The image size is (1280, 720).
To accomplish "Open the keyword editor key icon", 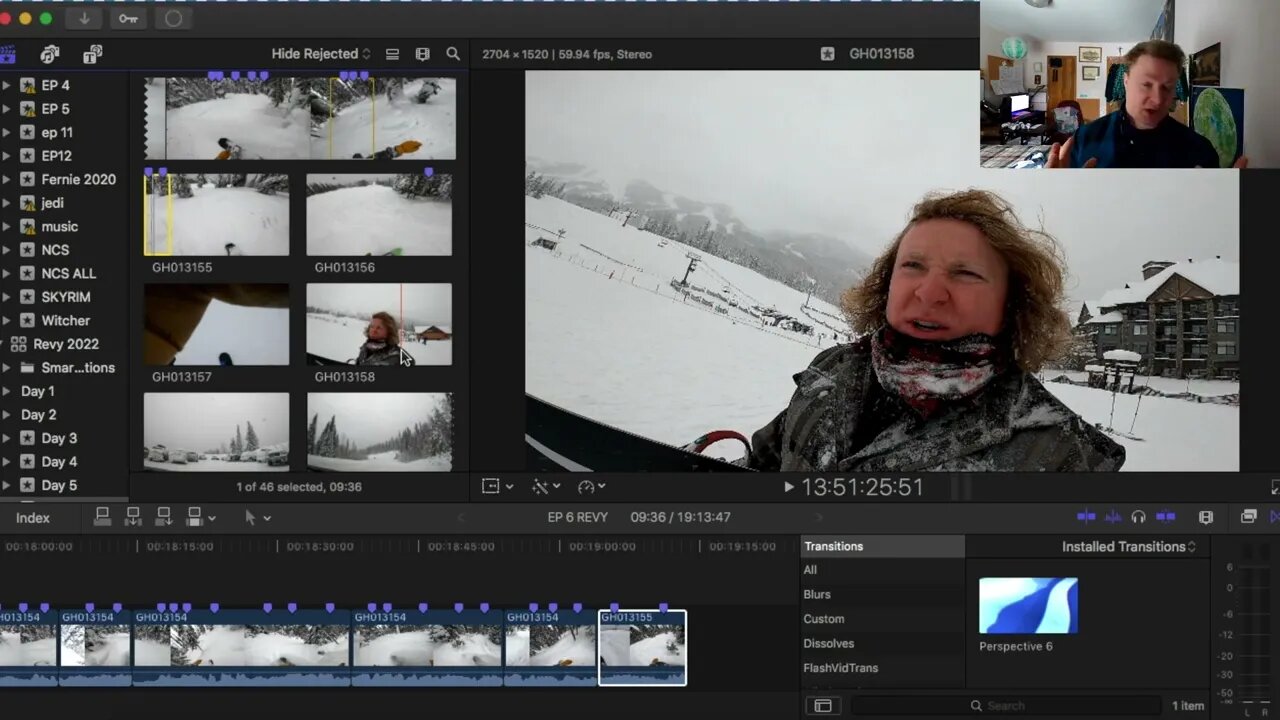I will click(129, 18).
